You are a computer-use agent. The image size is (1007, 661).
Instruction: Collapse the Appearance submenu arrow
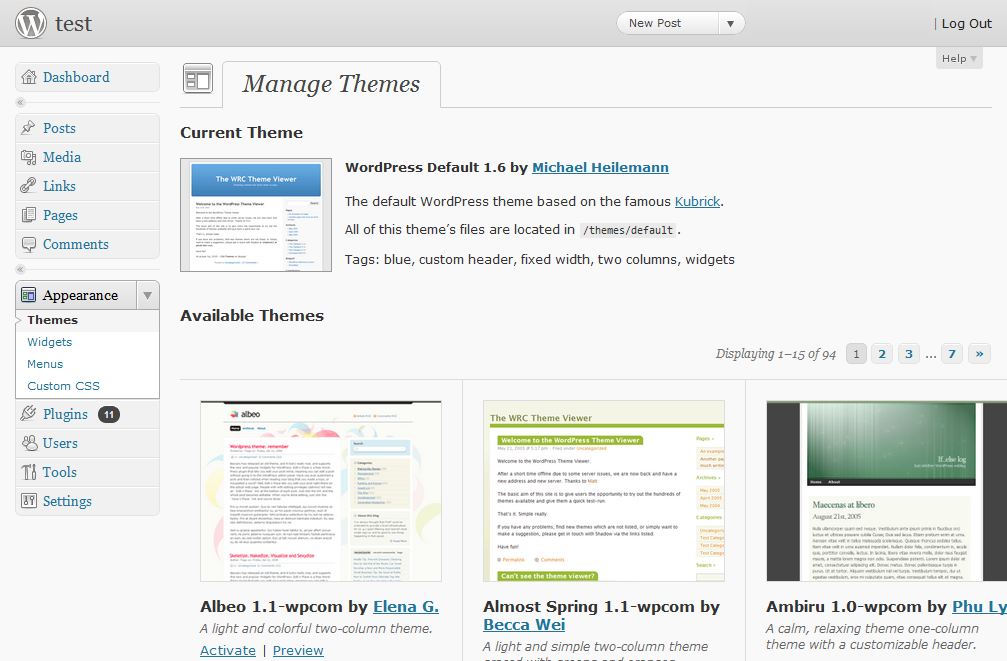coord(148,295)
